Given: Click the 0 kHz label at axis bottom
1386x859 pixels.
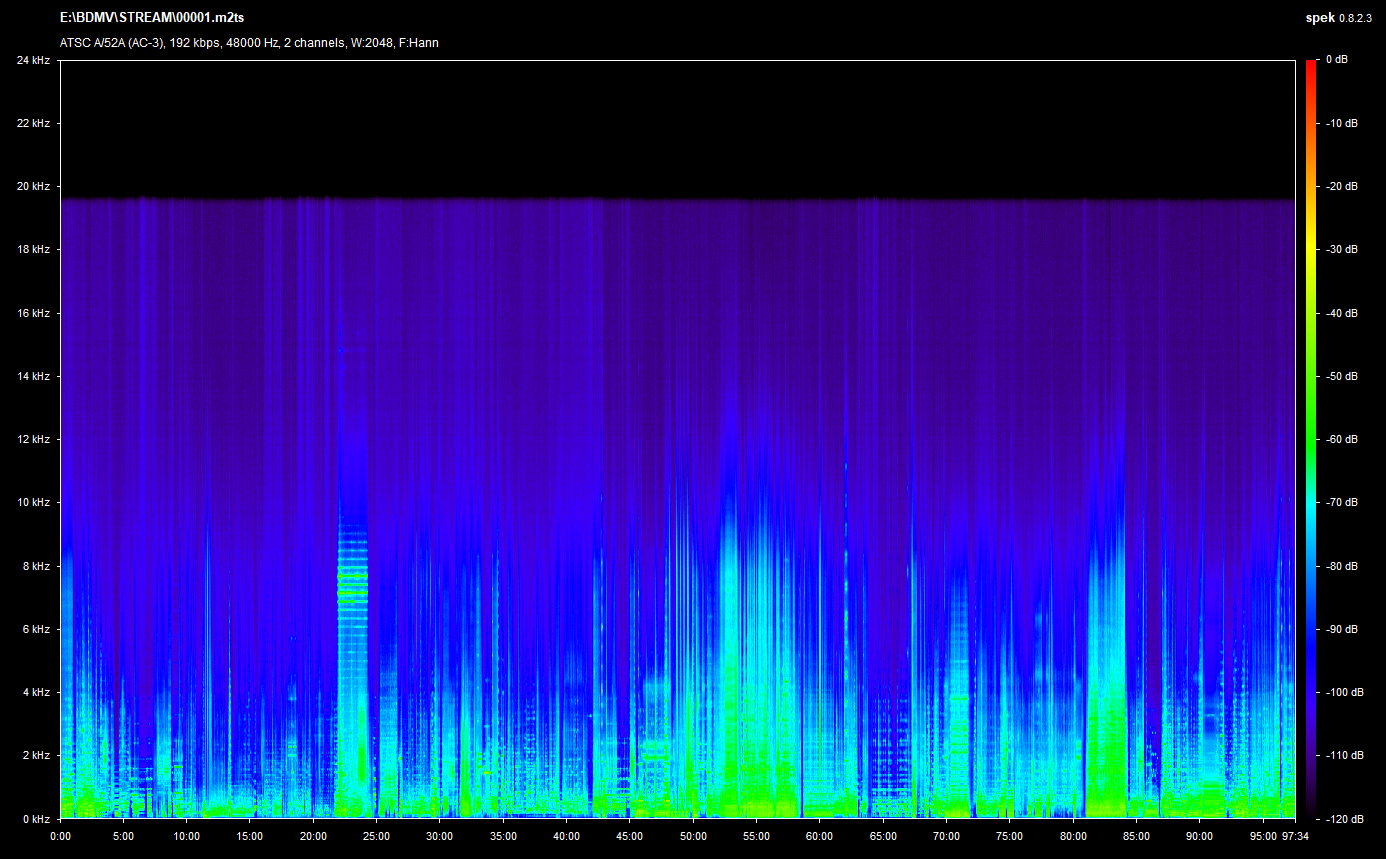Looking at the screenshot, I should (x=36, y=818).
